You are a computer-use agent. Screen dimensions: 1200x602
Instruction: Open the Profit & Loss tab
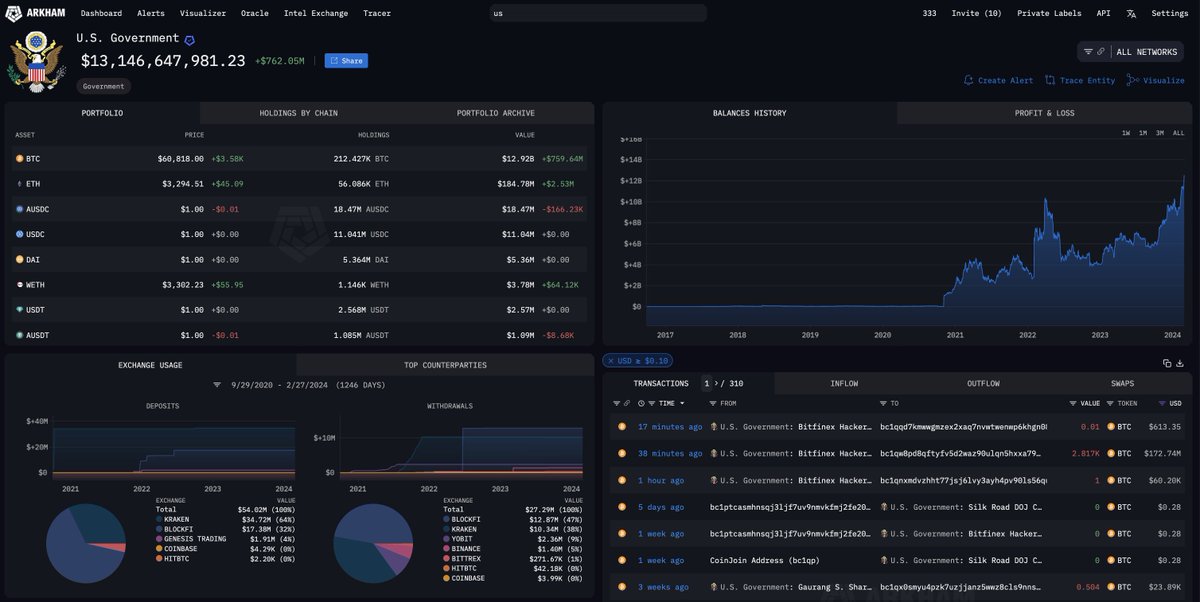click(x=1044, y=113)
